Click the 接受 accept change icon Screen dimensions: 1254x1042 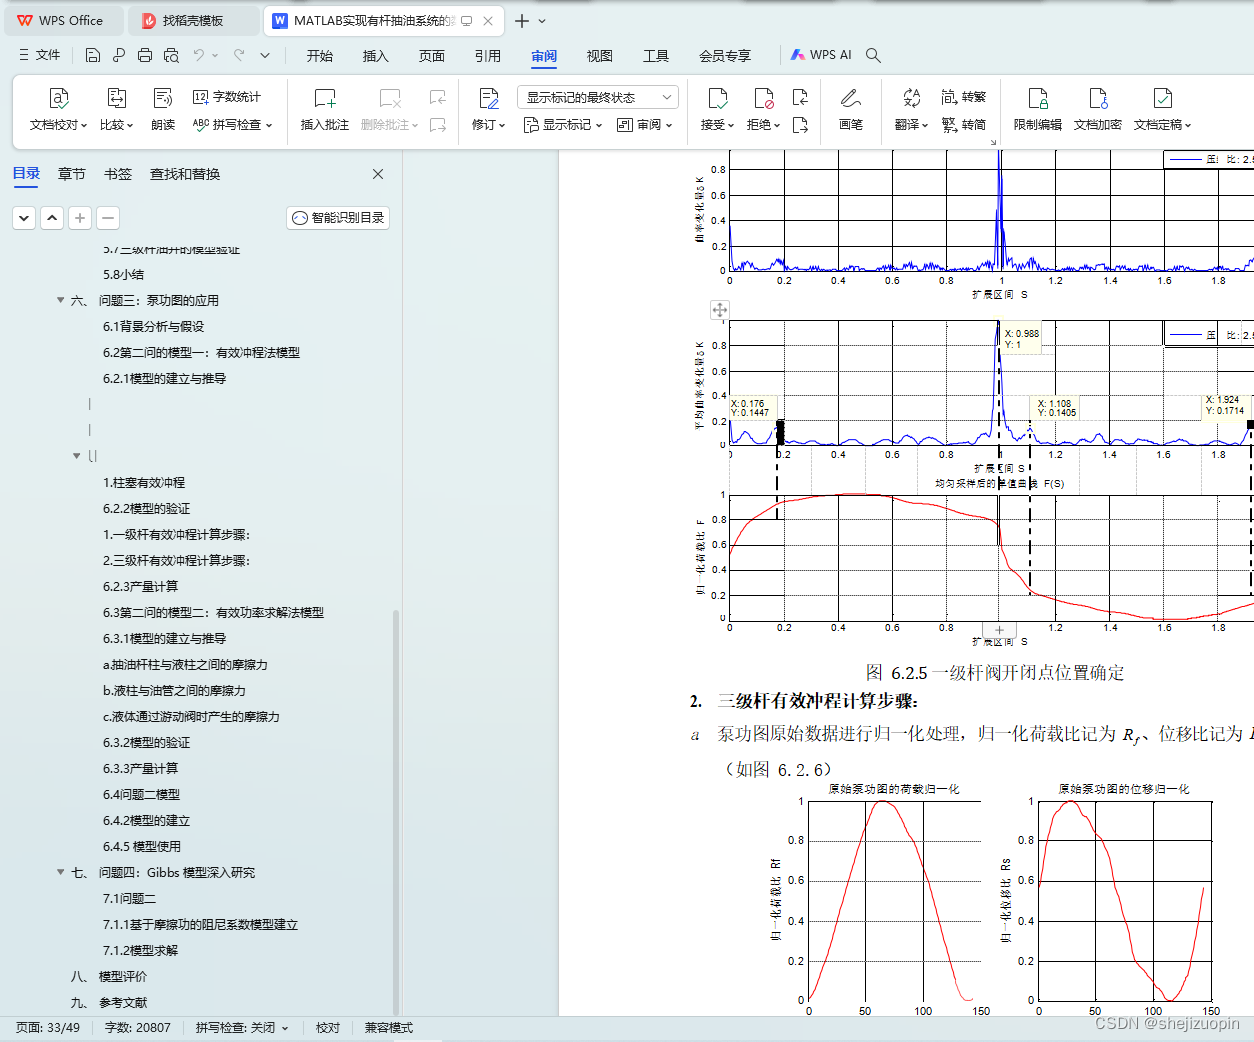pyautogui.click(x=717, y=98)
